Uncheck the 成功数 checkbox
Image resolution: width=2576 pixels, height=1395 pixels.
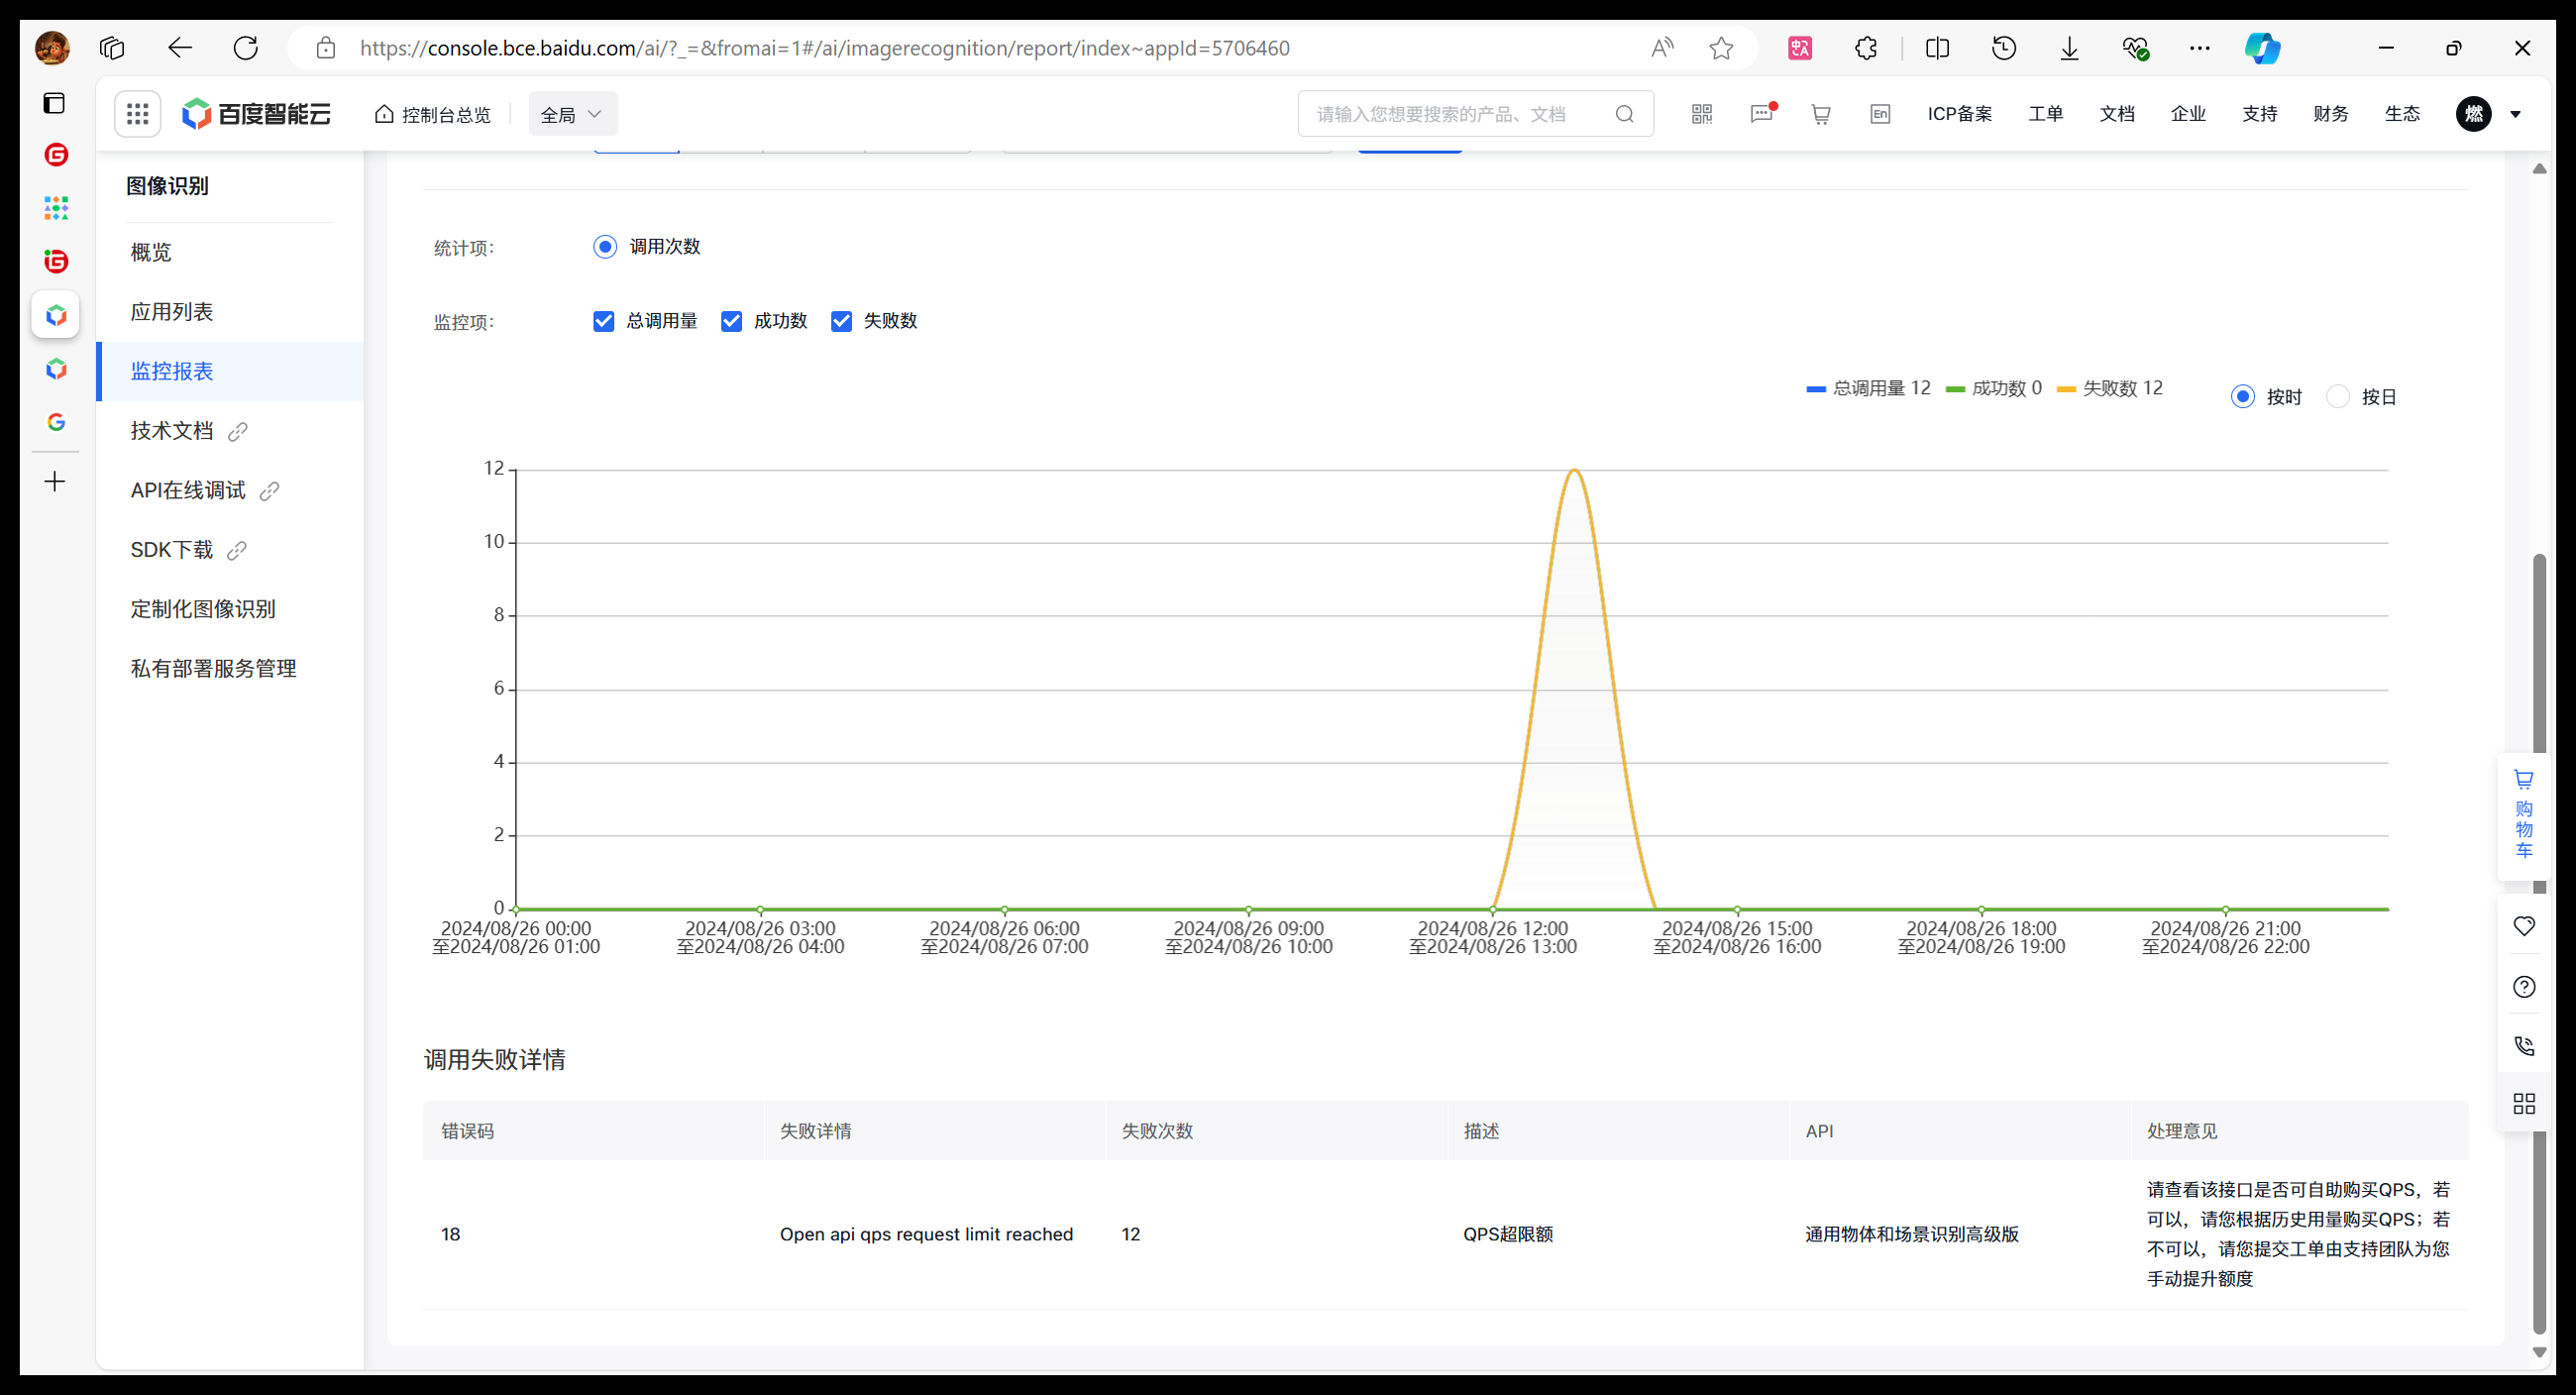coord(731,321)
